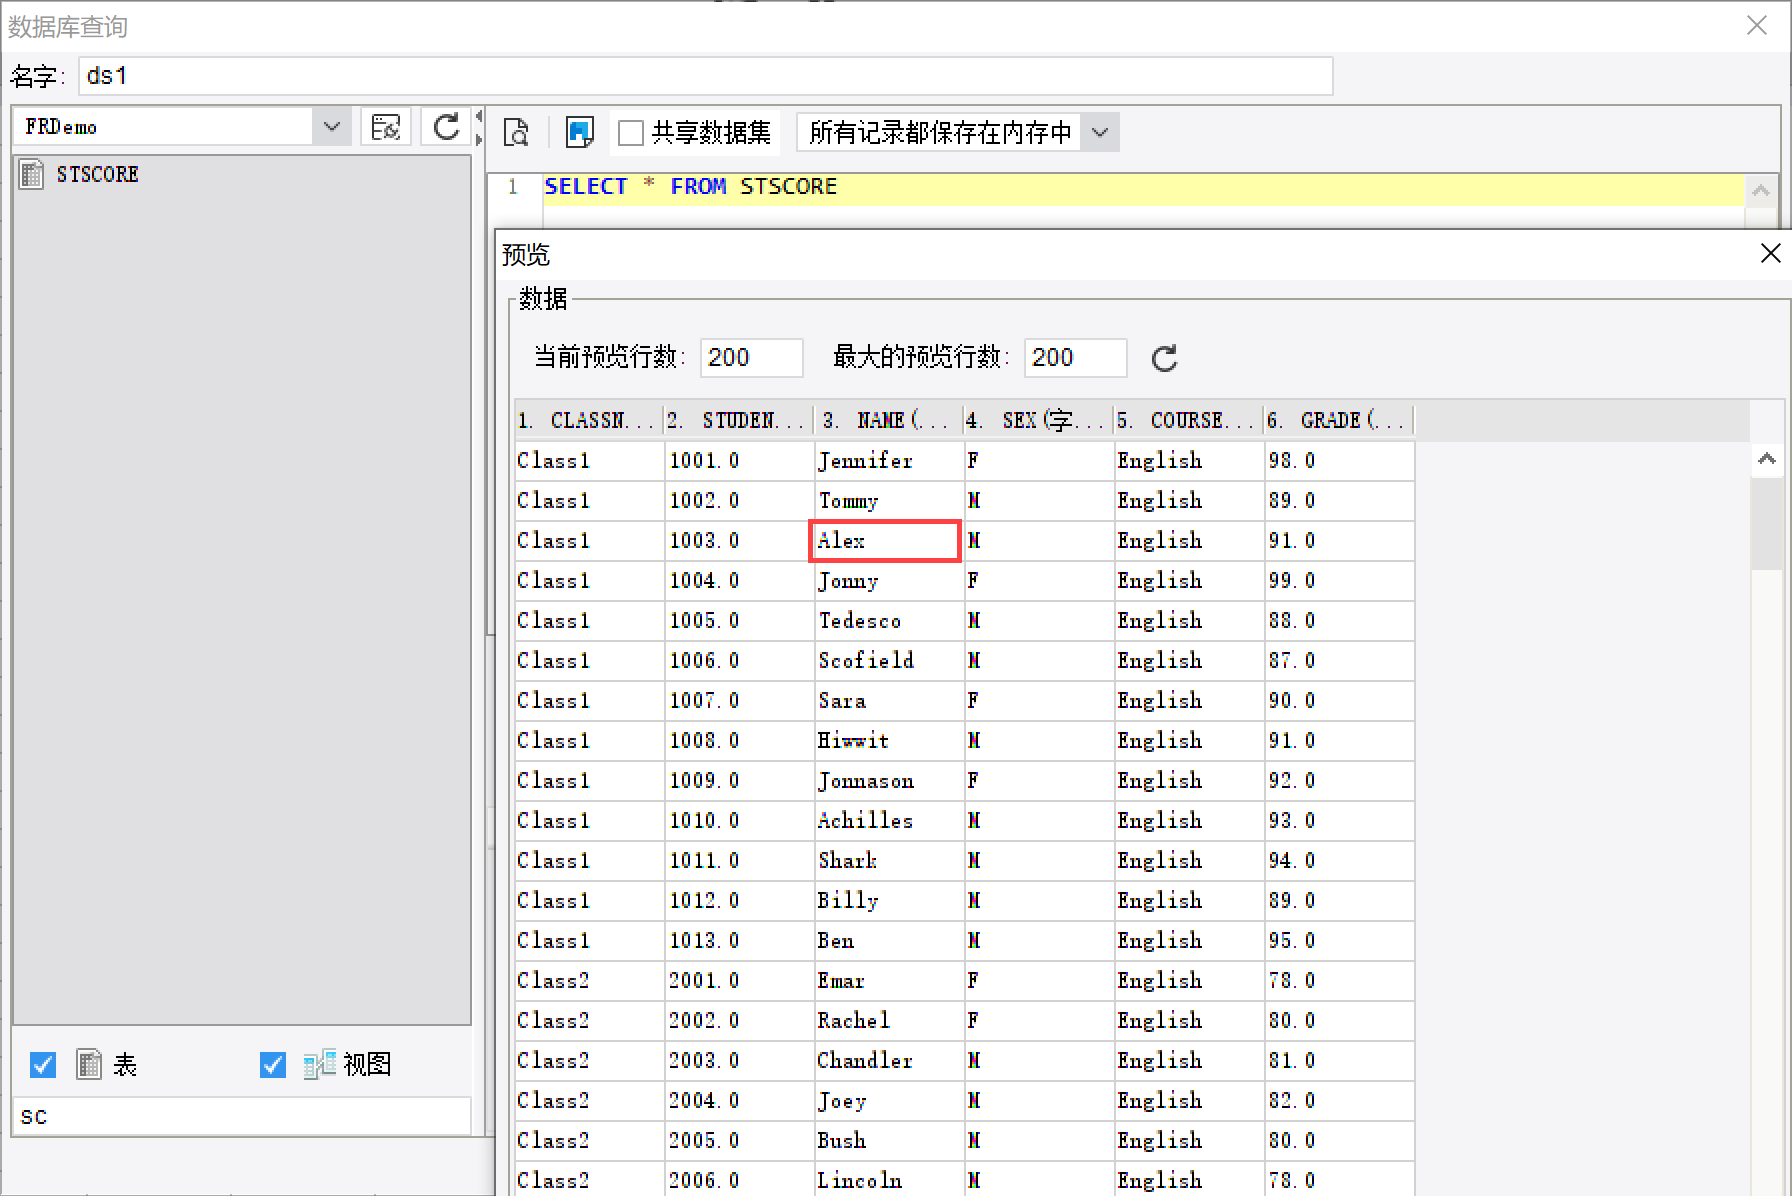
Task: Select the name cell Lincoln
Action: [889, 1179]
